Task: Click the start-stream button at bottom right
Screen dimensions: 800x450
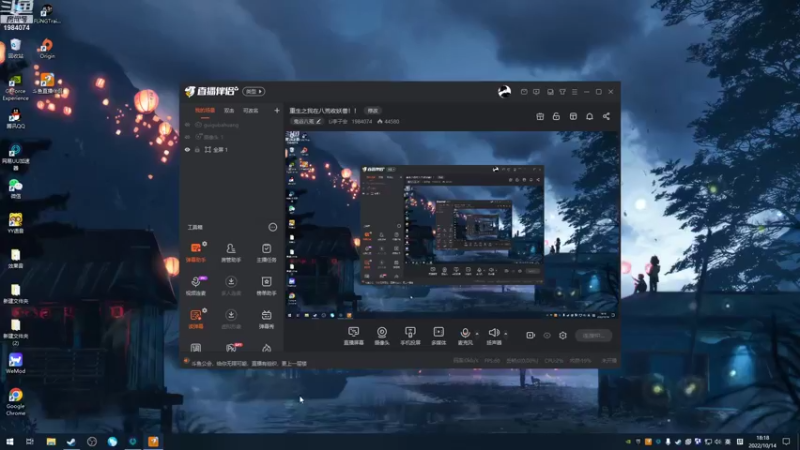Action: [593, 335]
